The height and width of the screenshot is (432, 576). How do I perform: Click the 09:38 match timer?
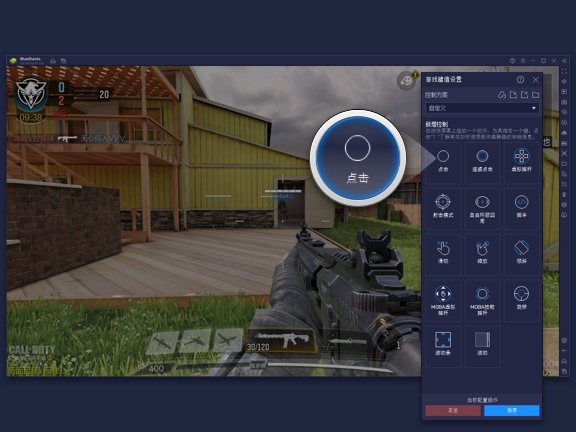[31, 117]
